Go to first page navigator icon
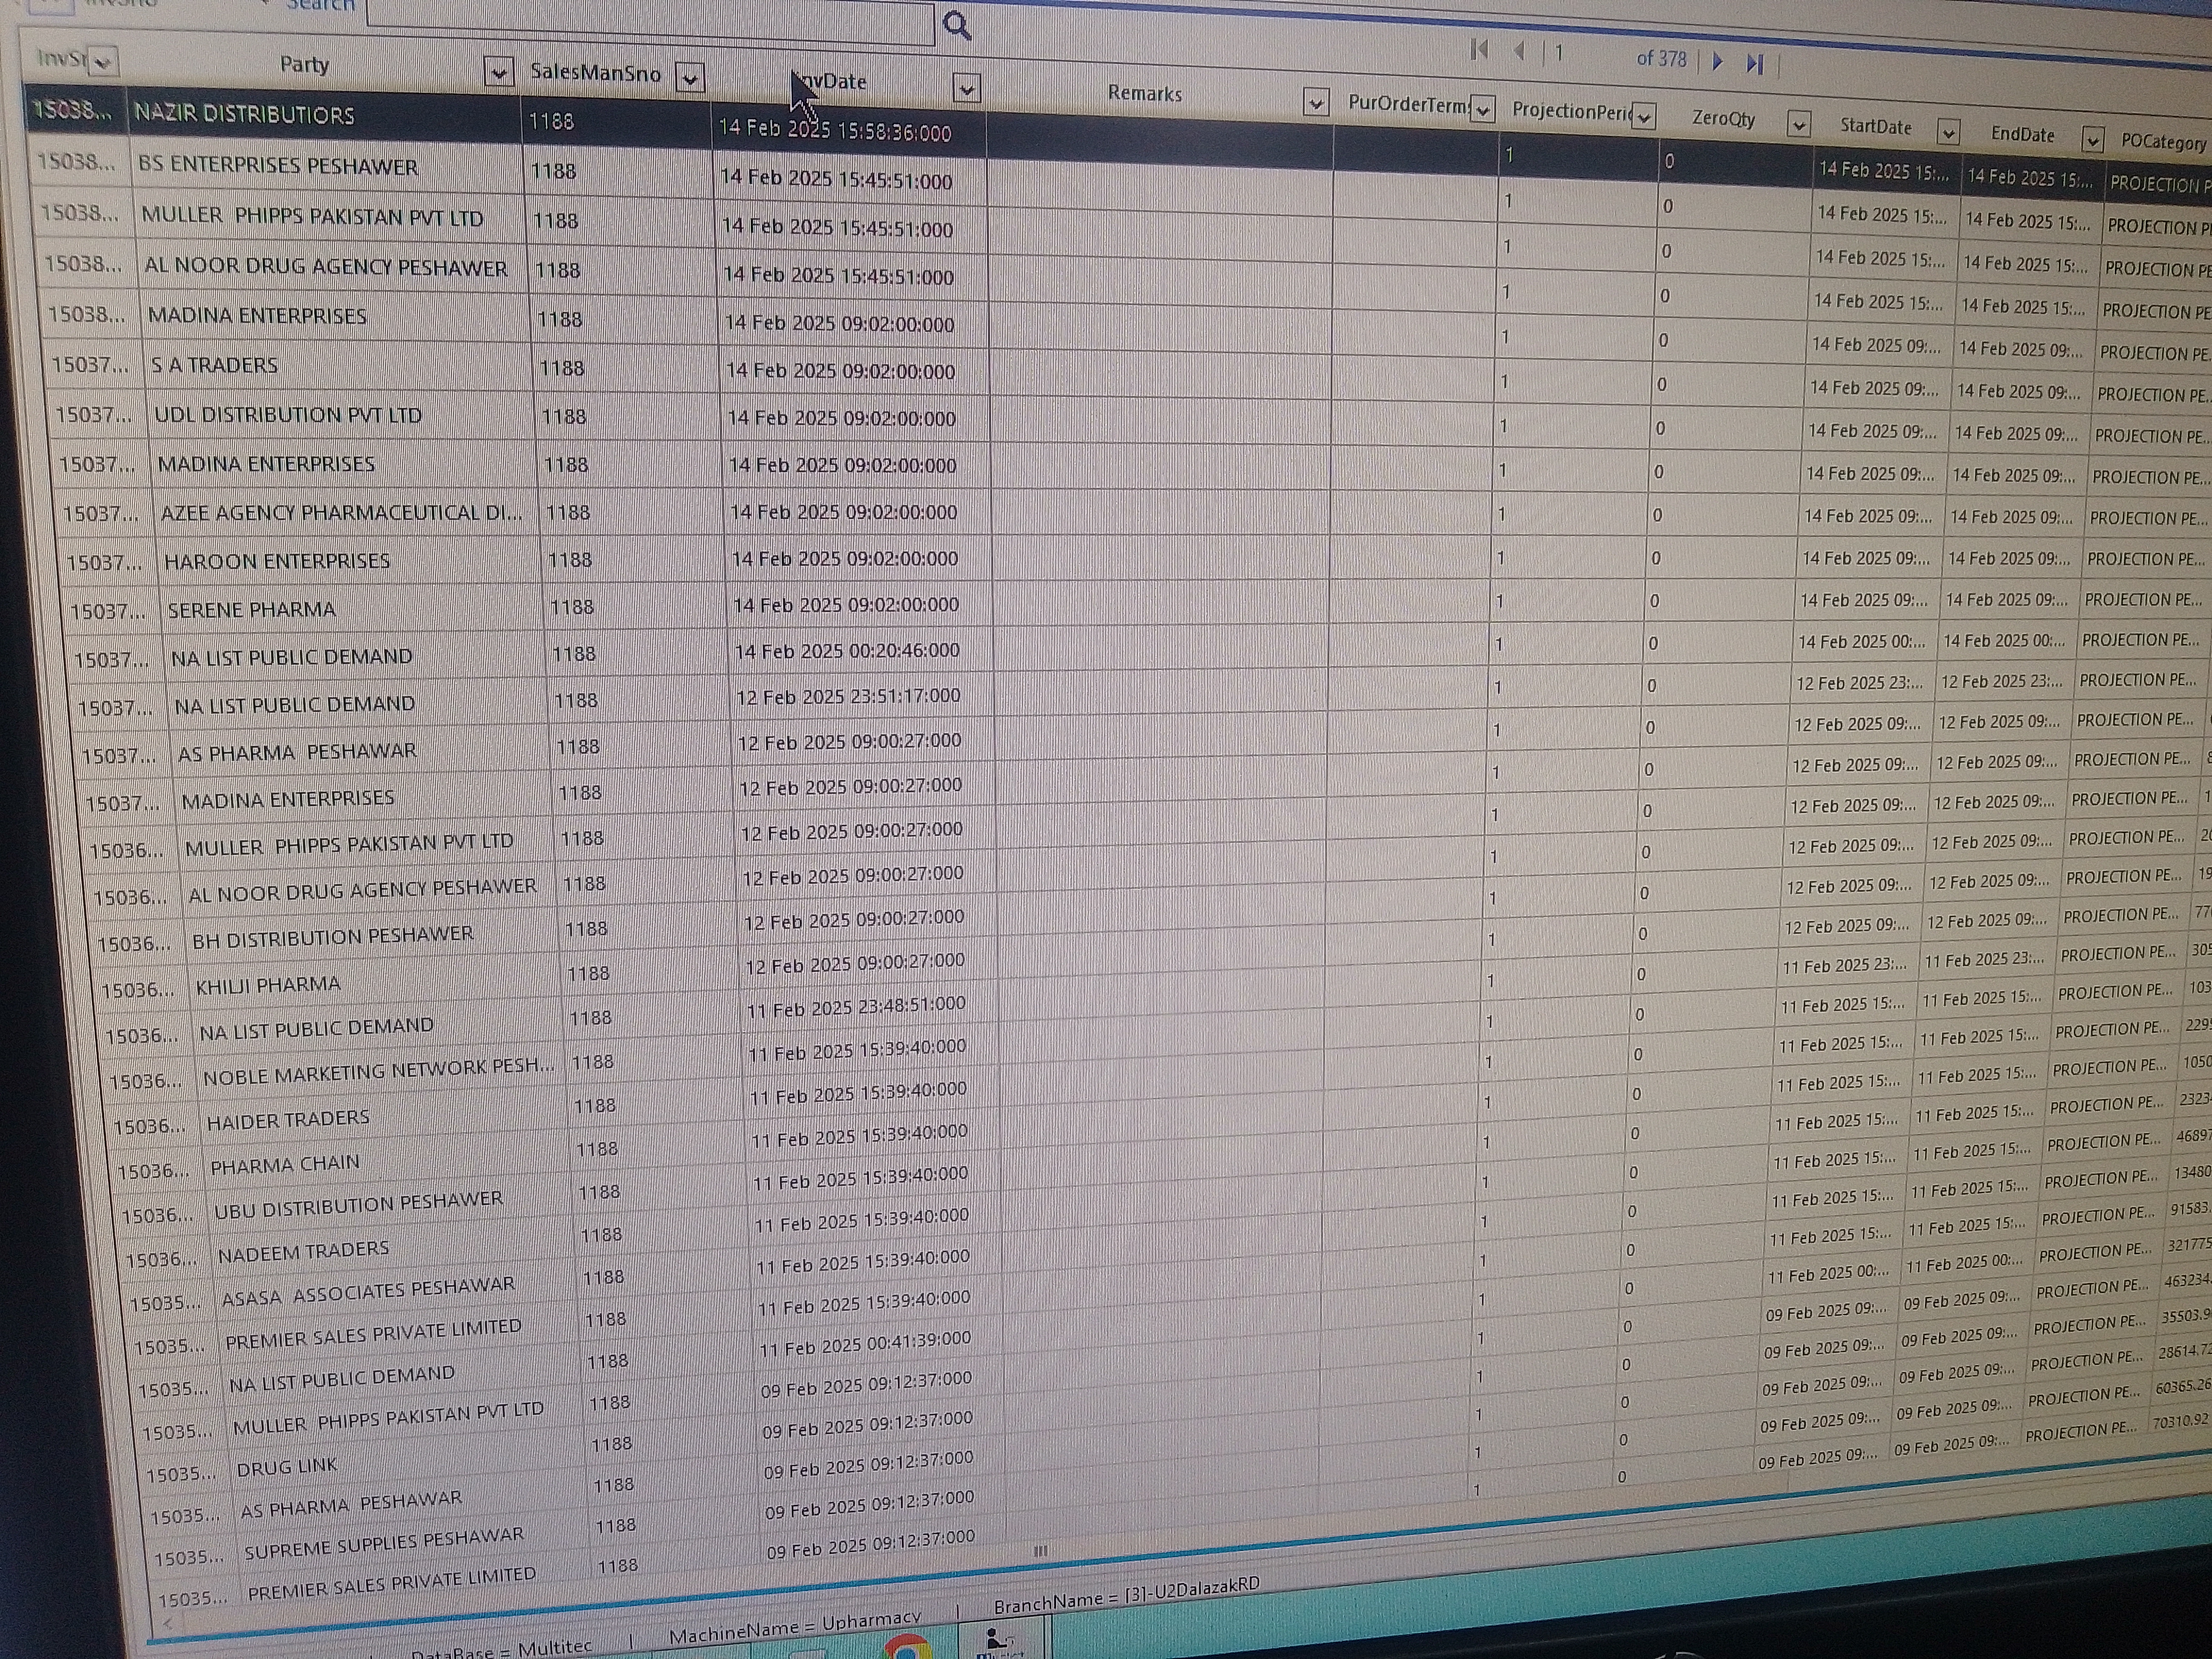 (x=1480, y=50)
